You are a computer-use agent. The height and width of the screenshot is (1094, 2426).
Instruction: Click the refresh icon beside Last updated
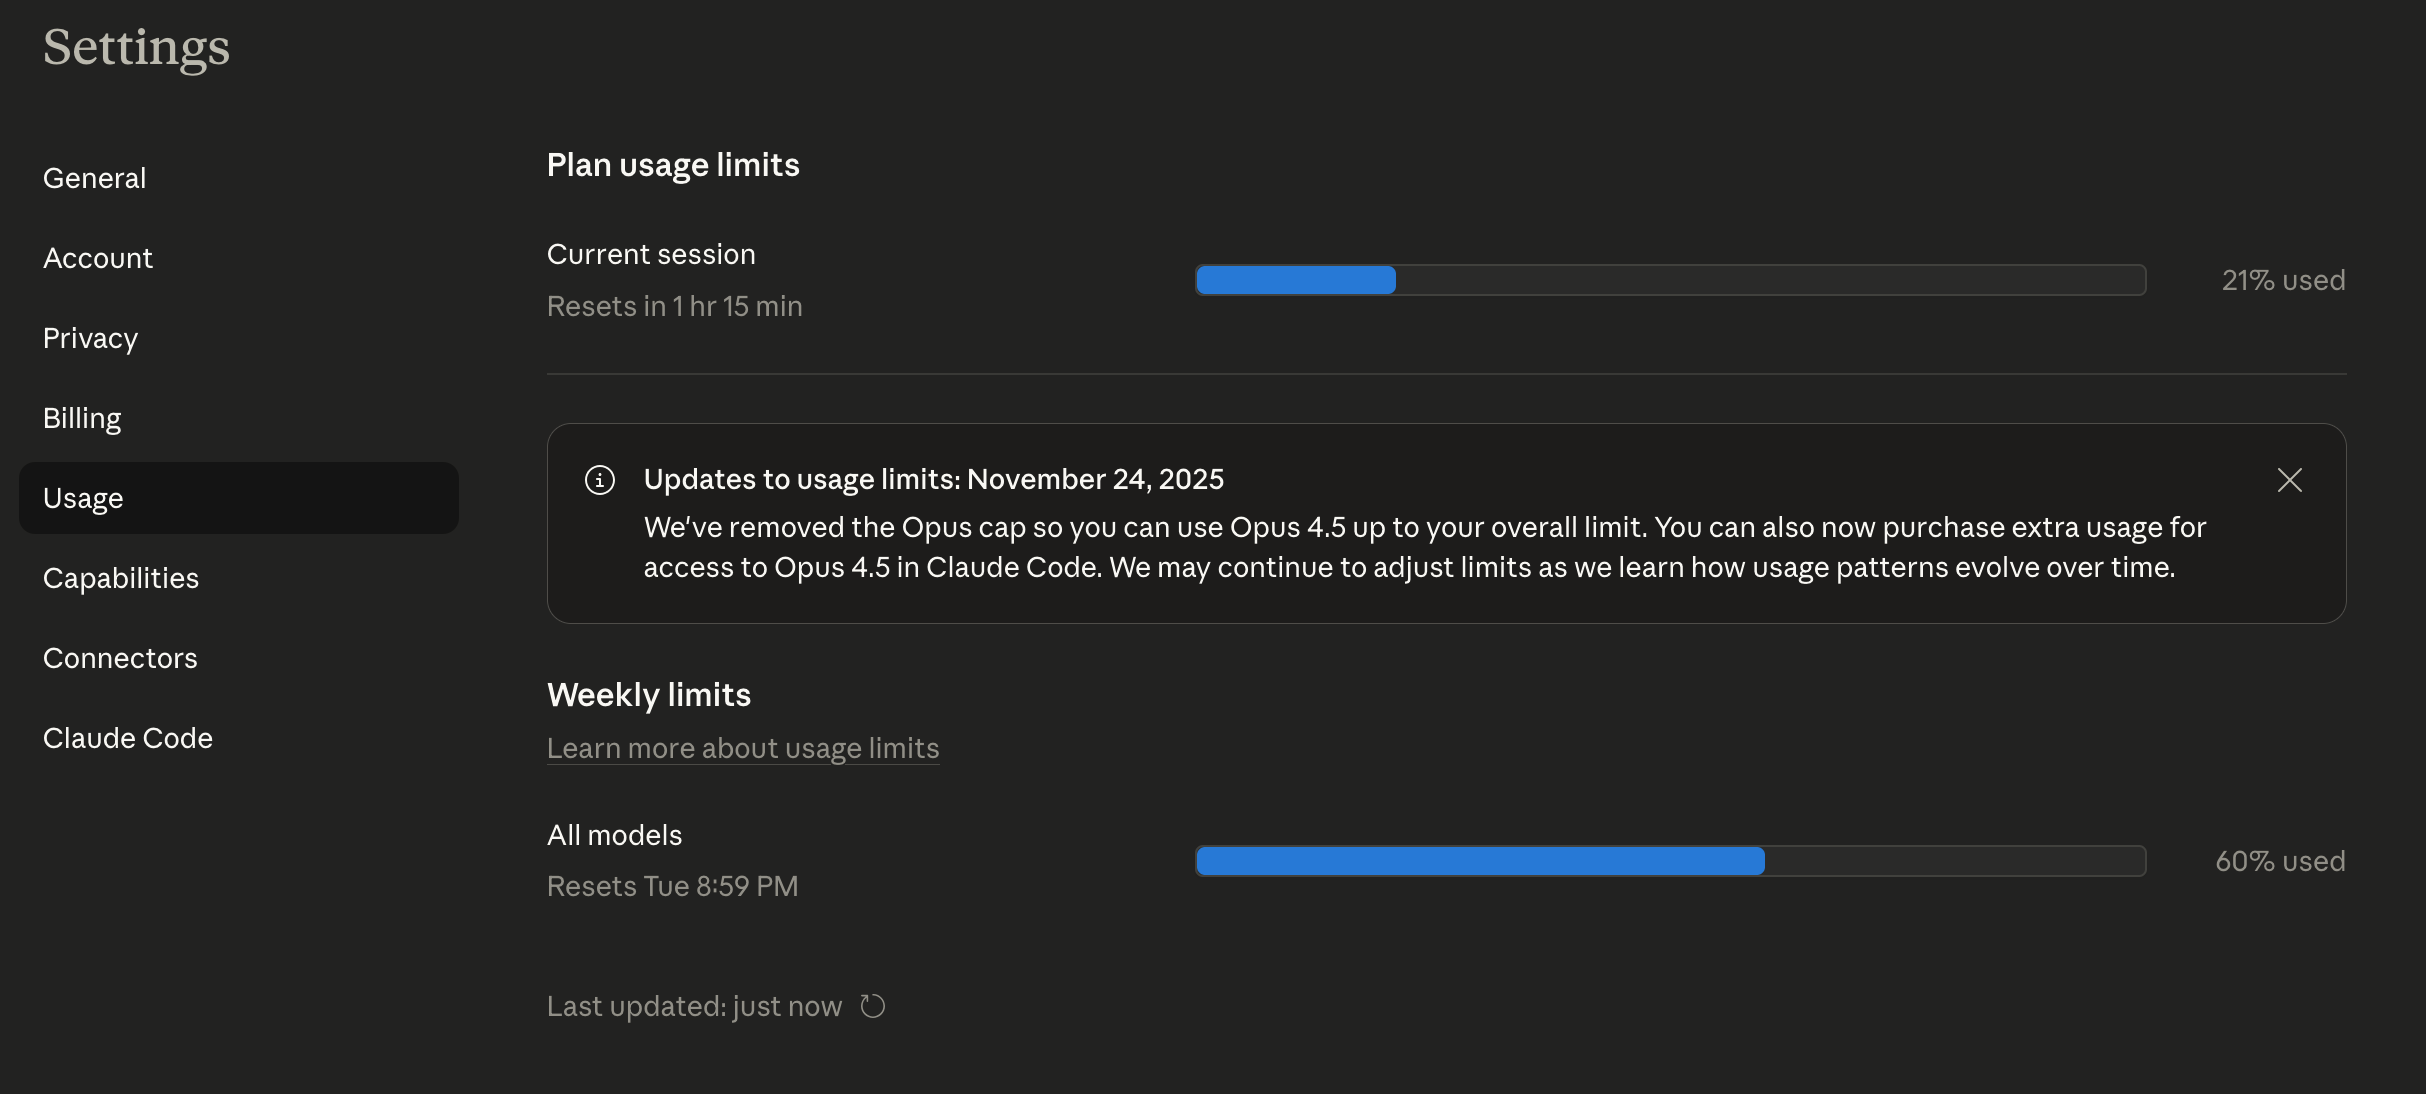[873, 1006]
